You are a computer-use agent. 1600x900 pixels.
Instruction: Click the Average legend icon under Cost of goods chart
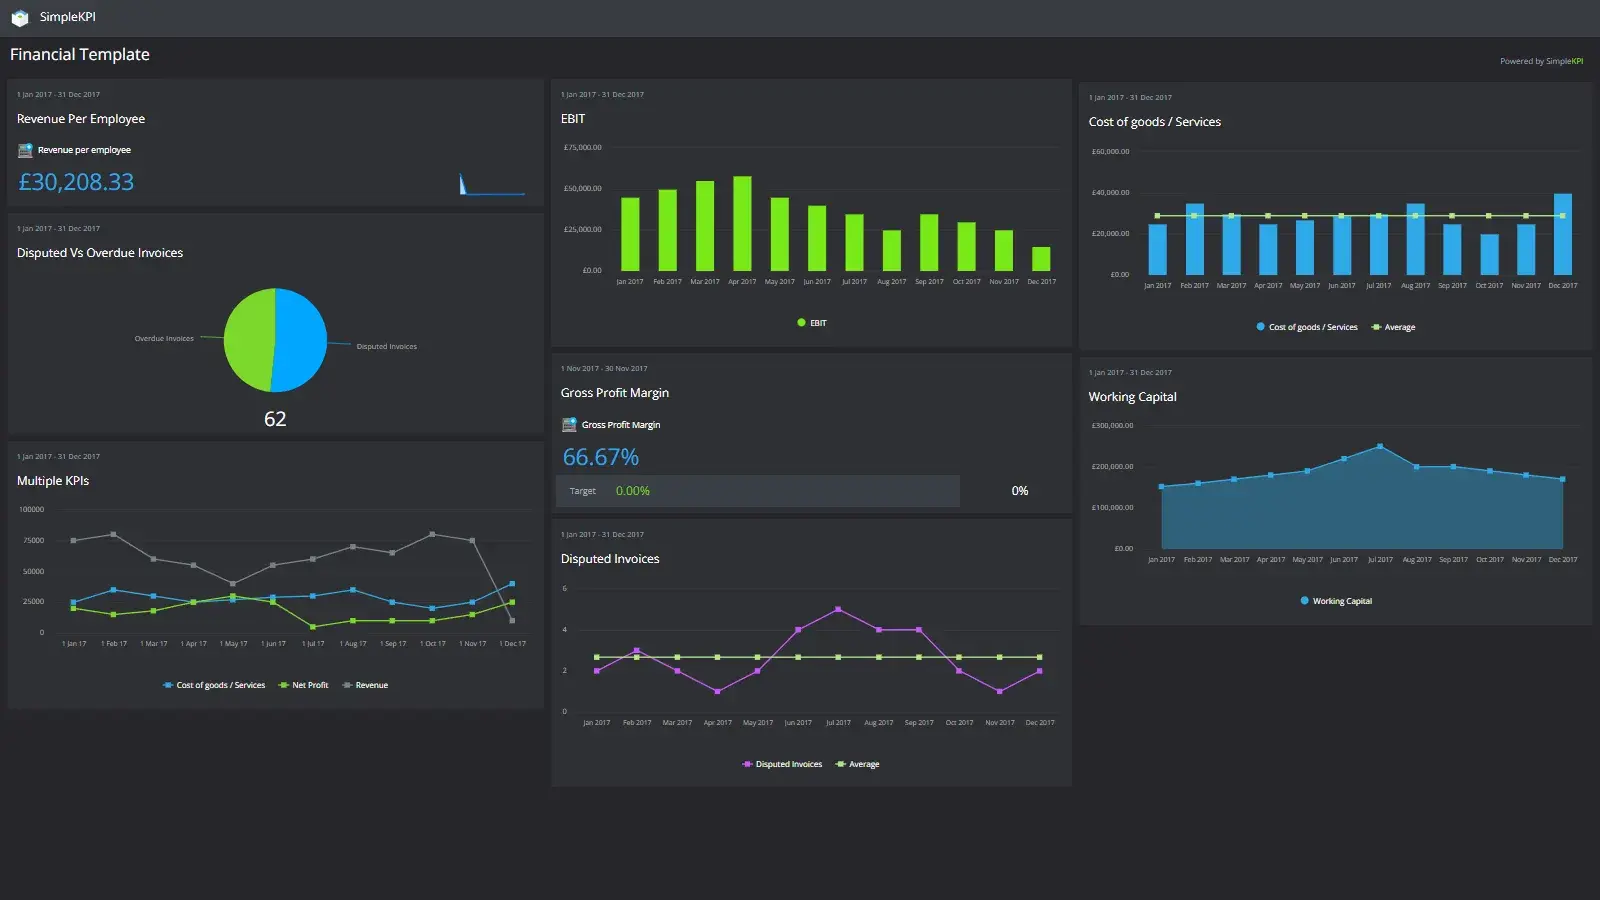(1377, 327)
